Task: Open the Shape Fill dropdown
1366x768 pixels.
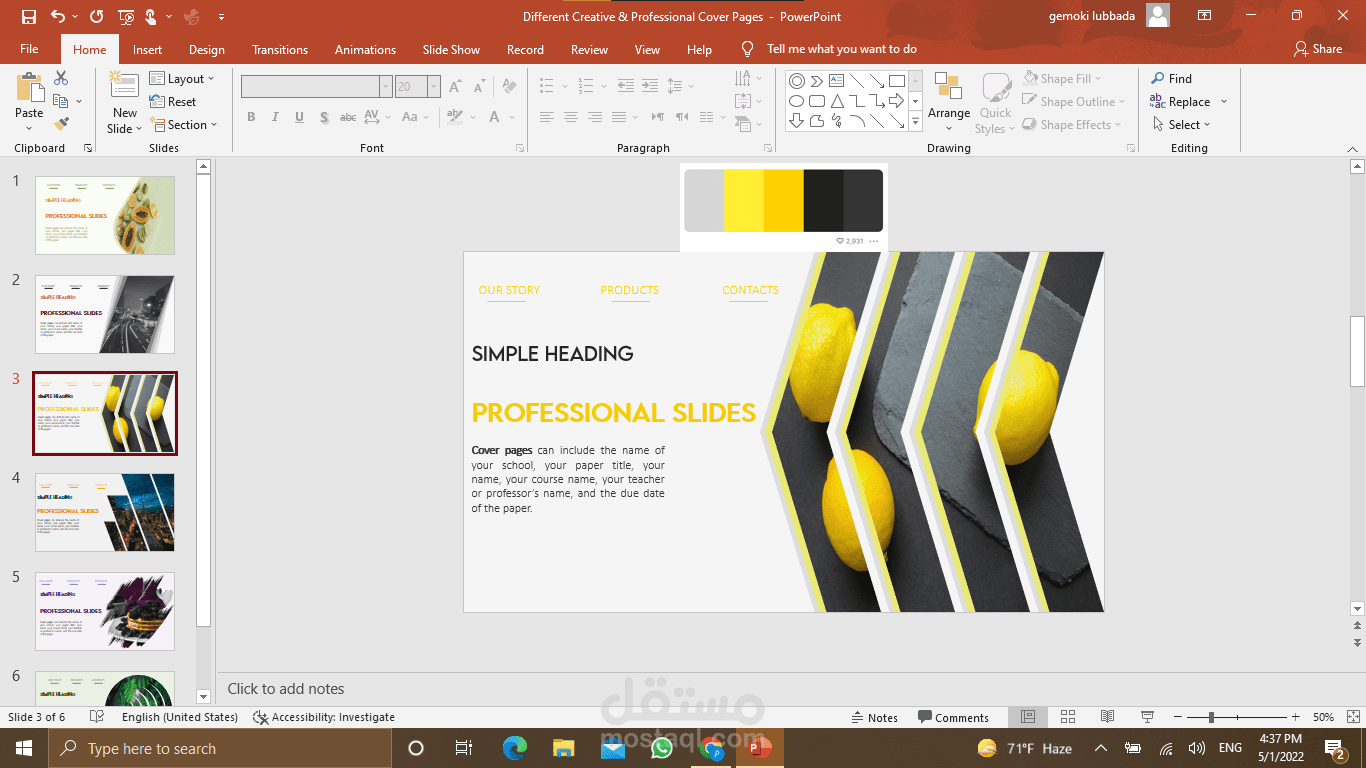Action: [x=1061, y=79]
